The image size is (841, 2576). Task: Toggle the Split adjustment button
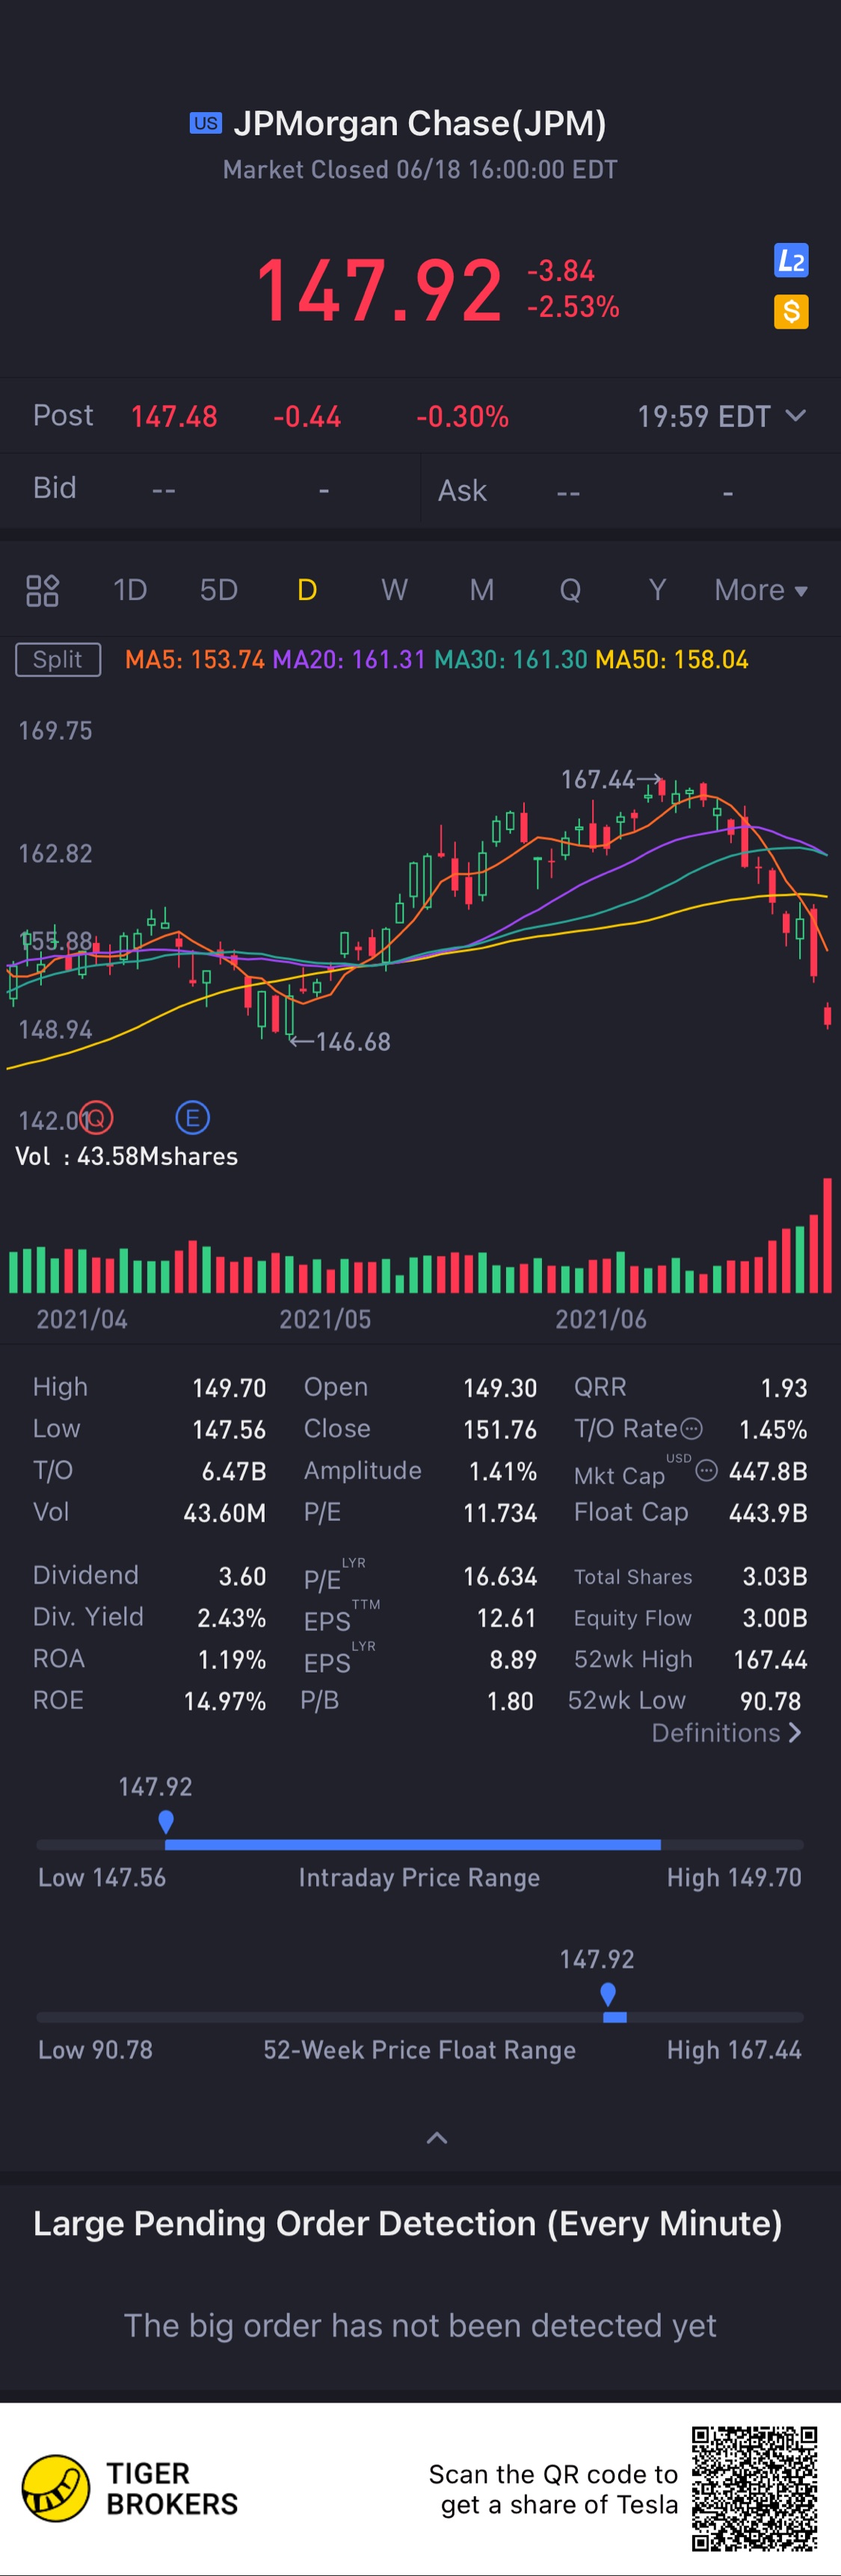[x=58, y=660]
